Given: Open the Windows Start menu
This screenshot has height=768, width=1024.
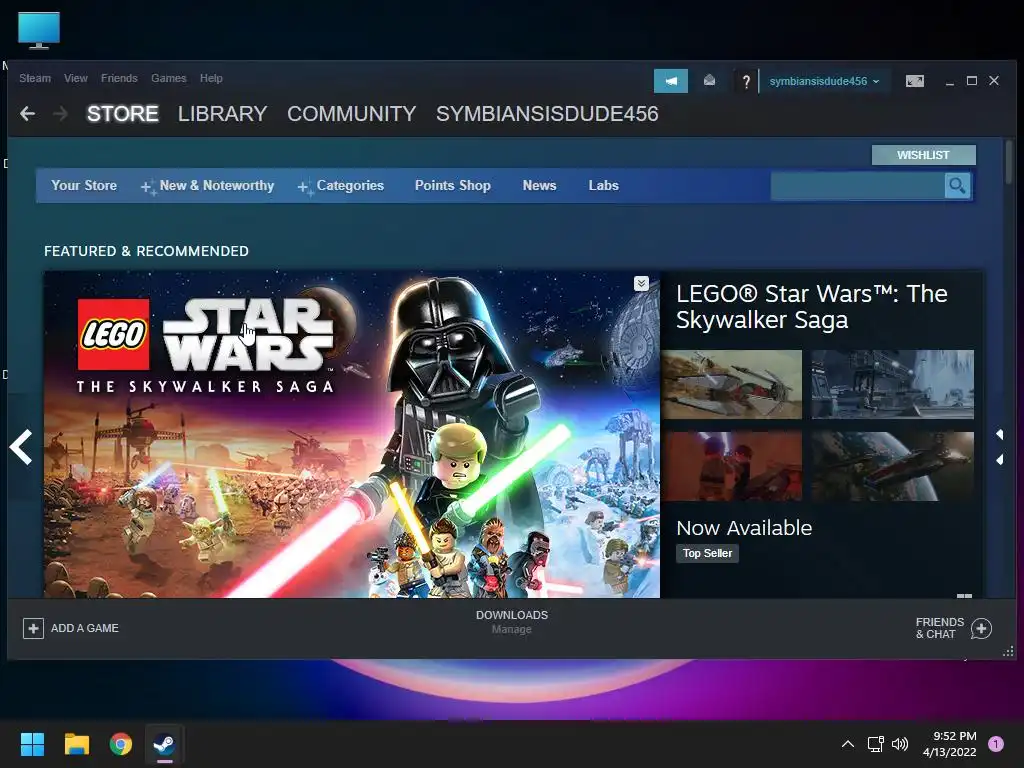Looking at the screenshot, I should click(x=32, y=744).
